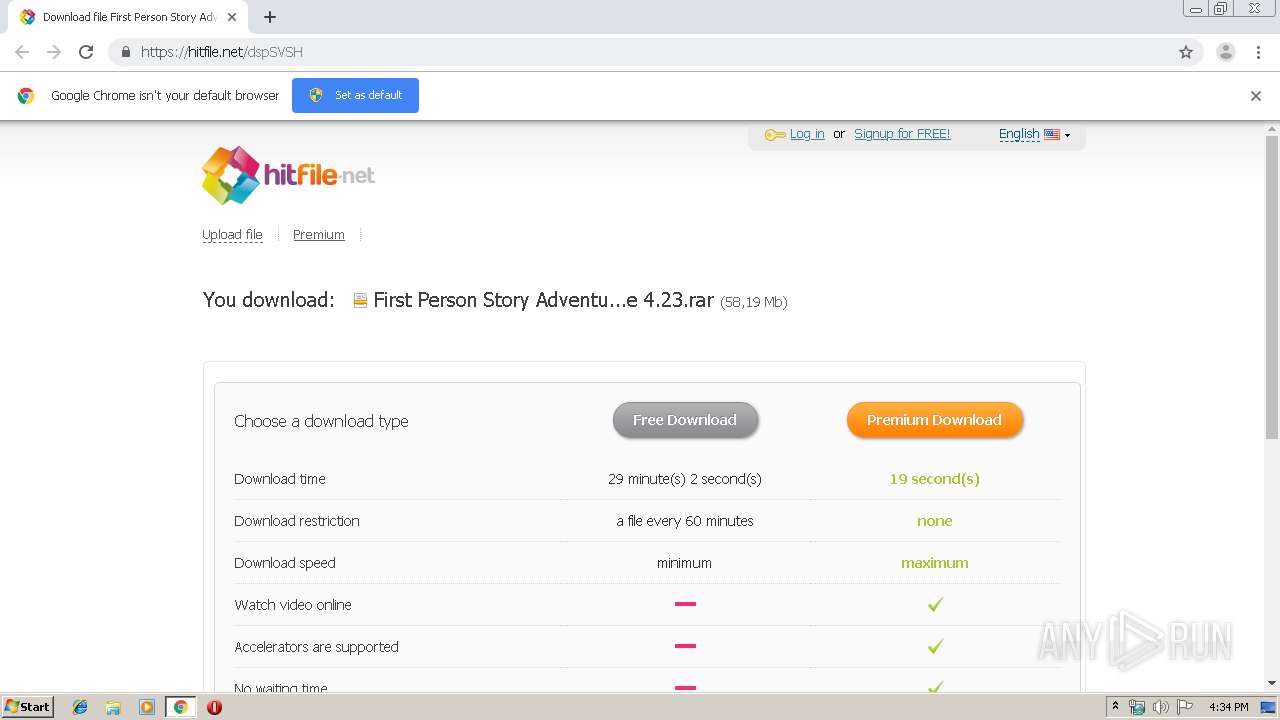Screen dimensions: 1280x720
Task: Dismiss the default browser notification bar
Action: click(1256, 96)
